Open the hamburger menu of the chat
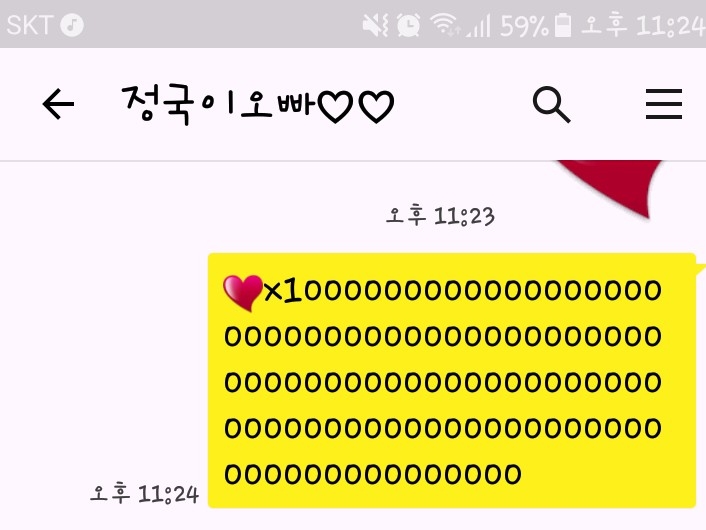The image size is (706, 530). click(x=664, y=104)
